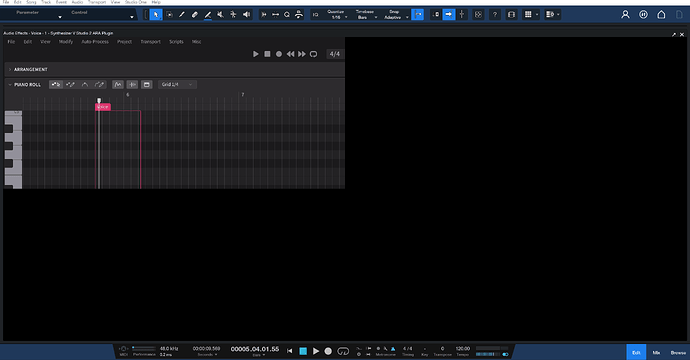Open the user account icon
This screenshot has width=690, height=360.
625,15
